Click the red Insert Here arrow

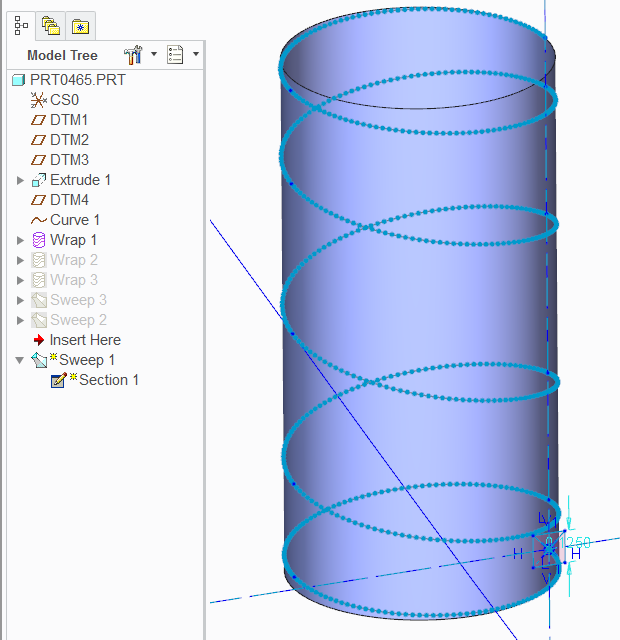[x=39, y=340]
